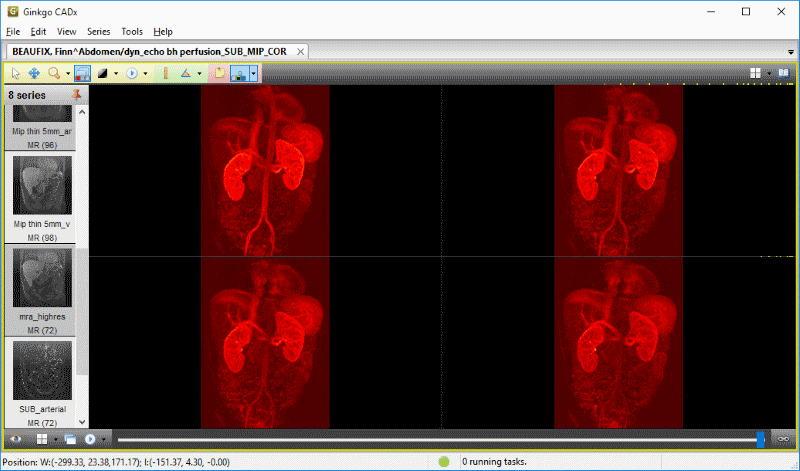800x471 pixels.
Task: Start playback with bottom play button
Action: click(90, 439)
